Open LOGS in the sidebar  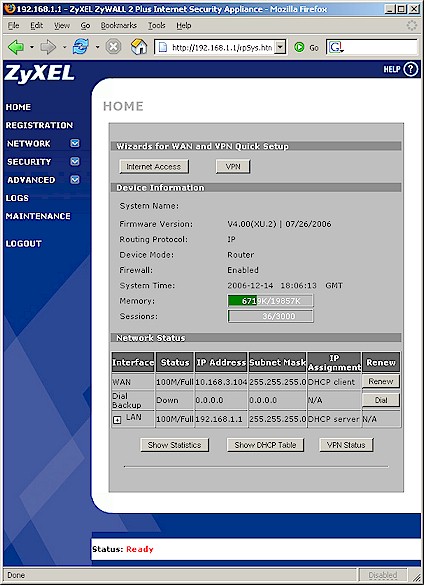[17, 198]
